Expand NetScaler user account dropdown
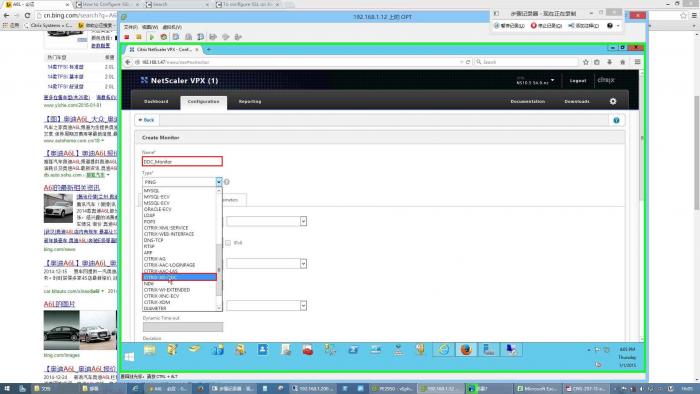Screen dimensions: 700x394 553,81
